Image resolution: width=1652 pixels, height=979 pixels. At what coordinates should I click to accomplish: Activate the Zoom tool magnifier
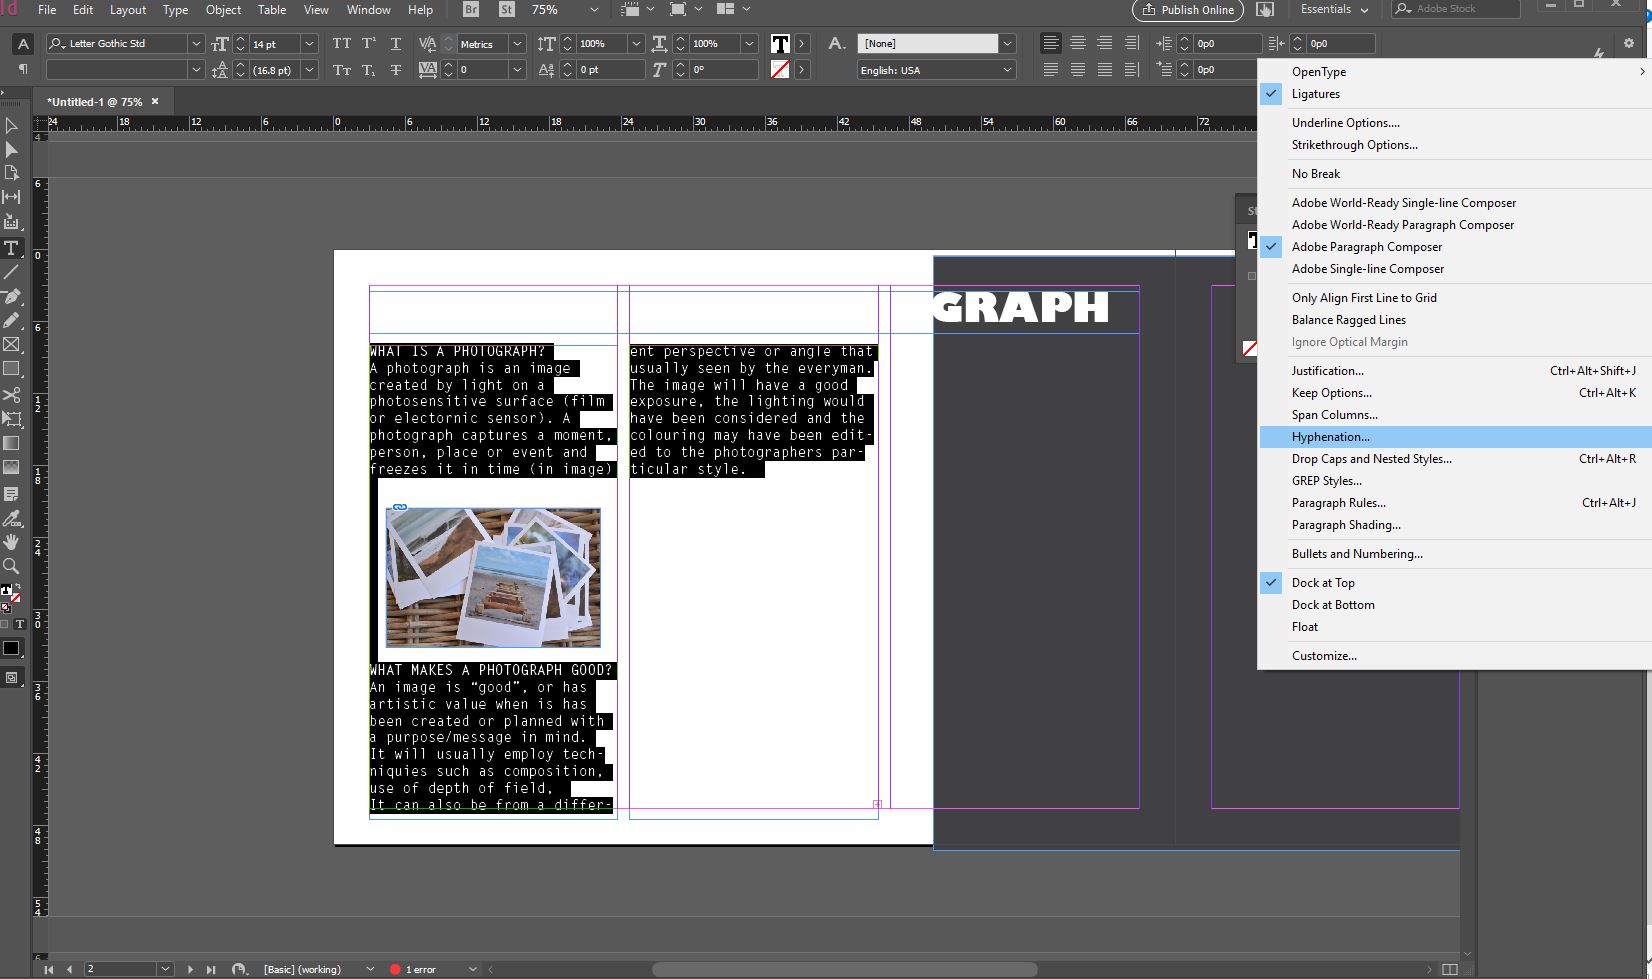point(12,566)
